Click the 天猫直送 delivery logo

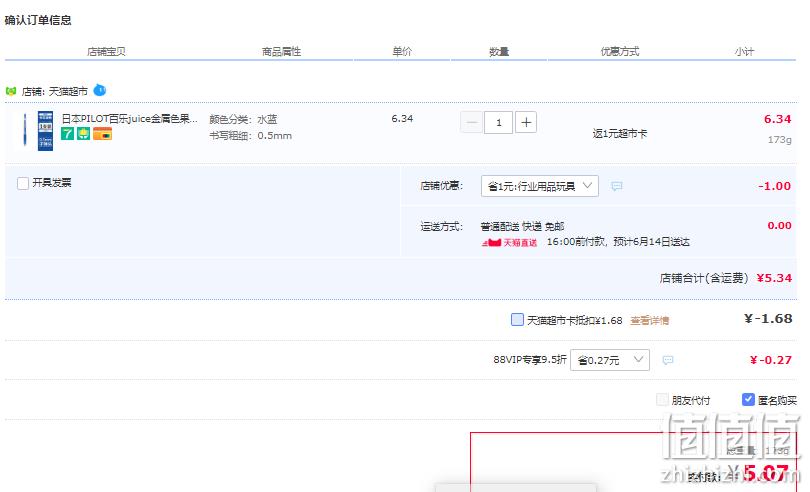(x=509, y=242)
